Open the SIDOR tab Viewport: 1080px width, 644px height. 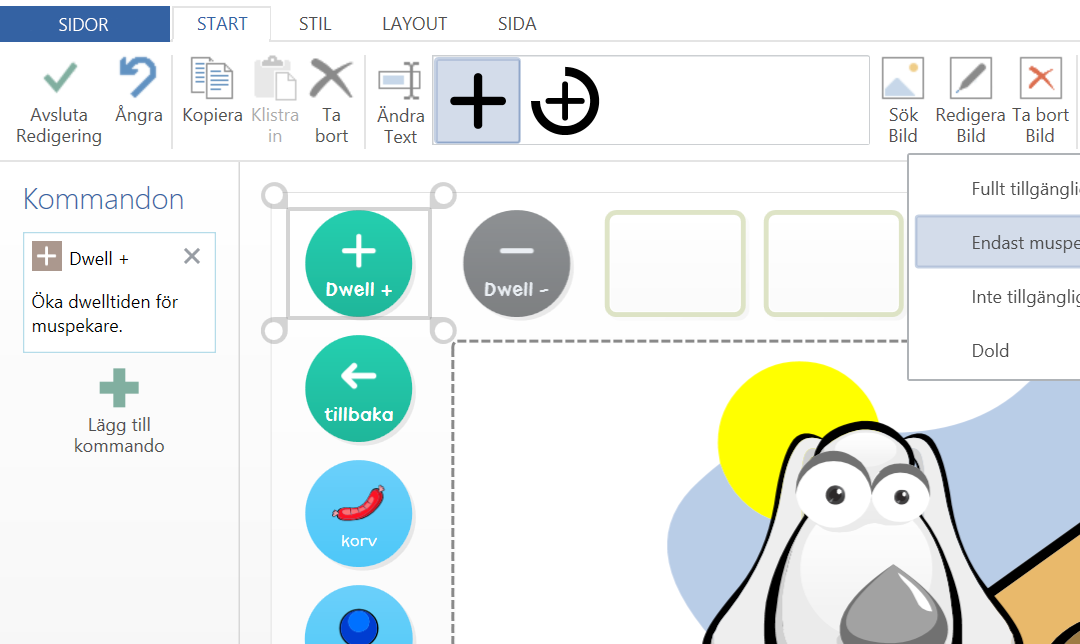[85, 24]
